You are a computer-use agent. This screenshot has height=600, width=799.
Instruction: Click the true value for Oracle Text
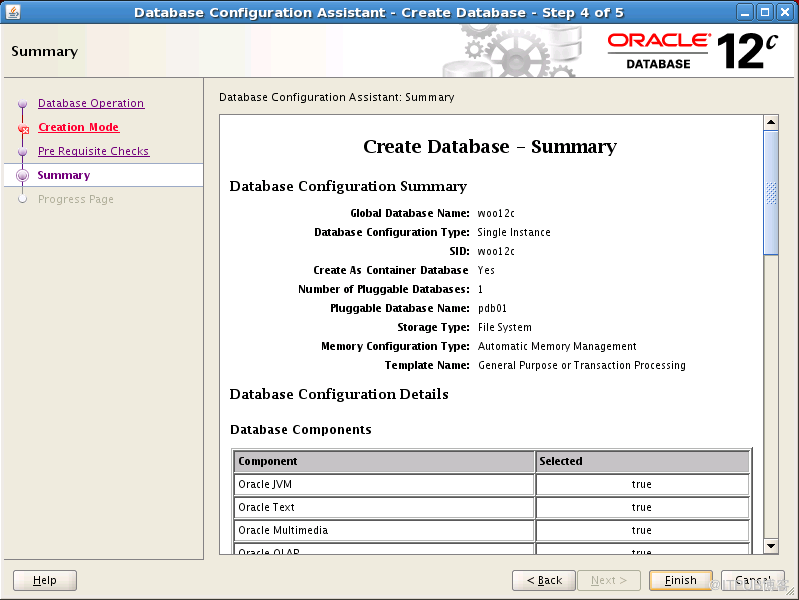pyautogui.click(x=642, y=507)
